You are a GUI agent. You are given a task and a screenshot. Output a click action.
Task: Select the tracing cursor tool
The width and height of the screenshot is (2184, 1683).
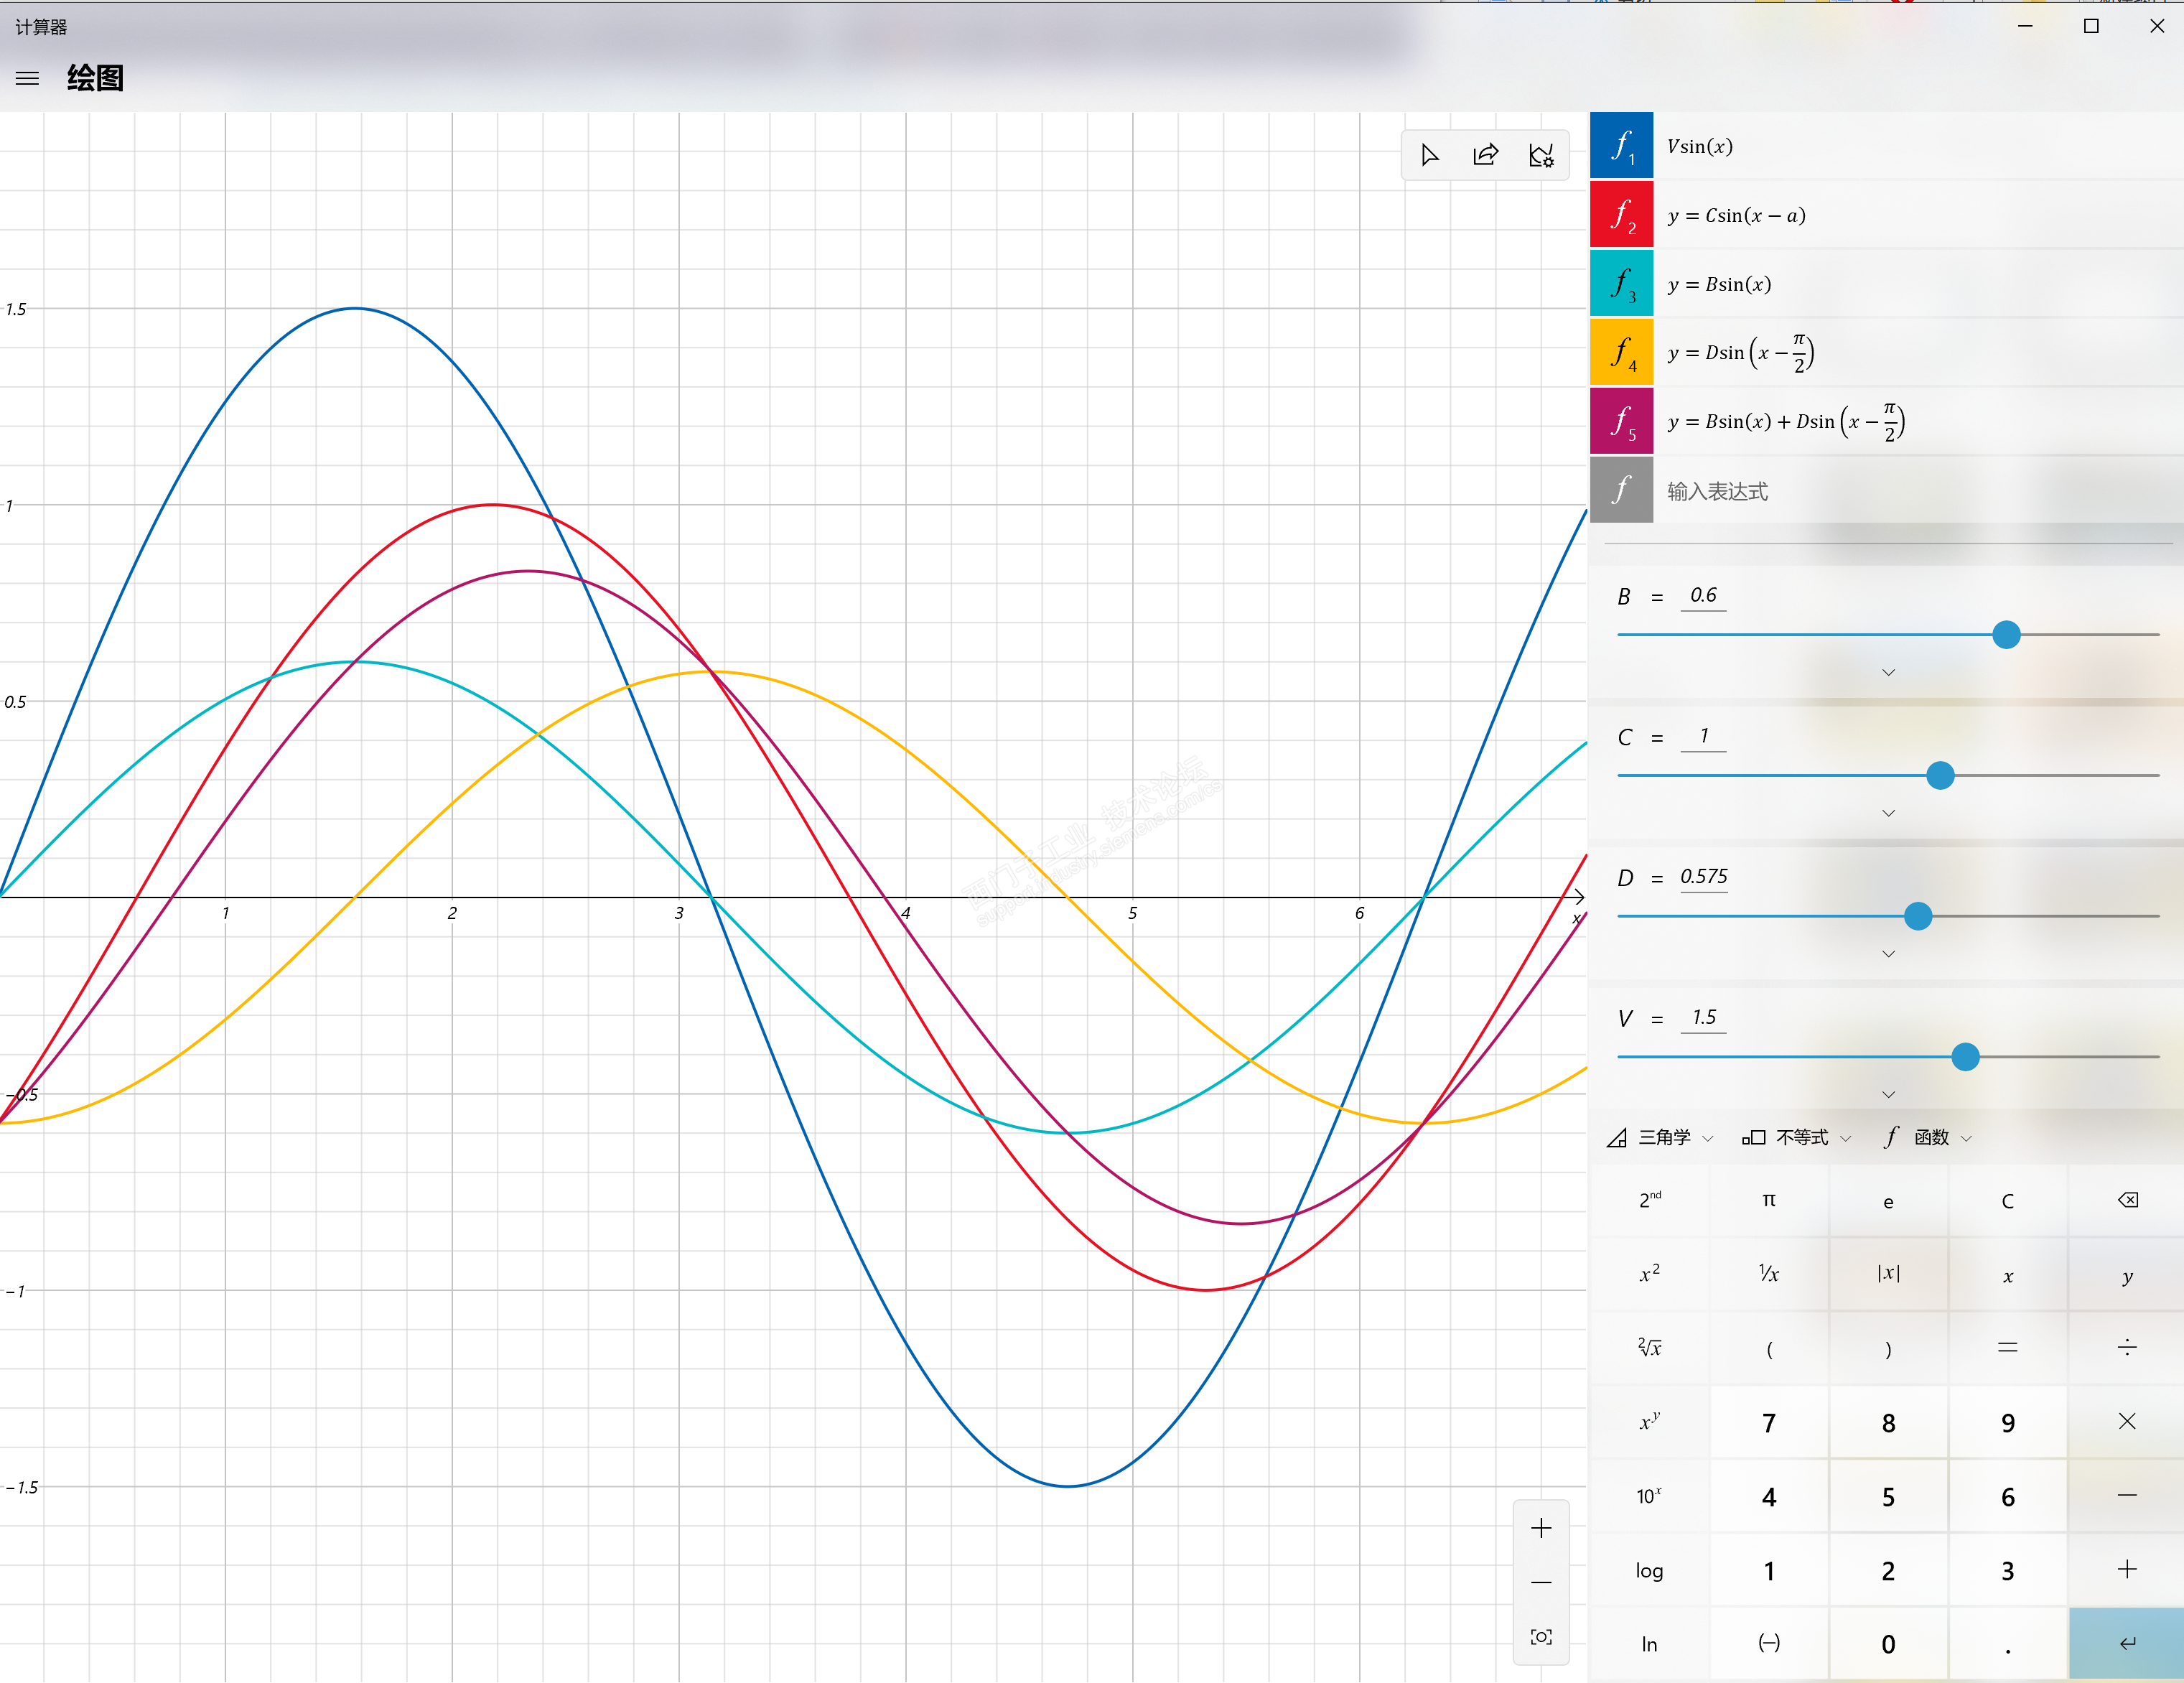tap(1430, 155)
